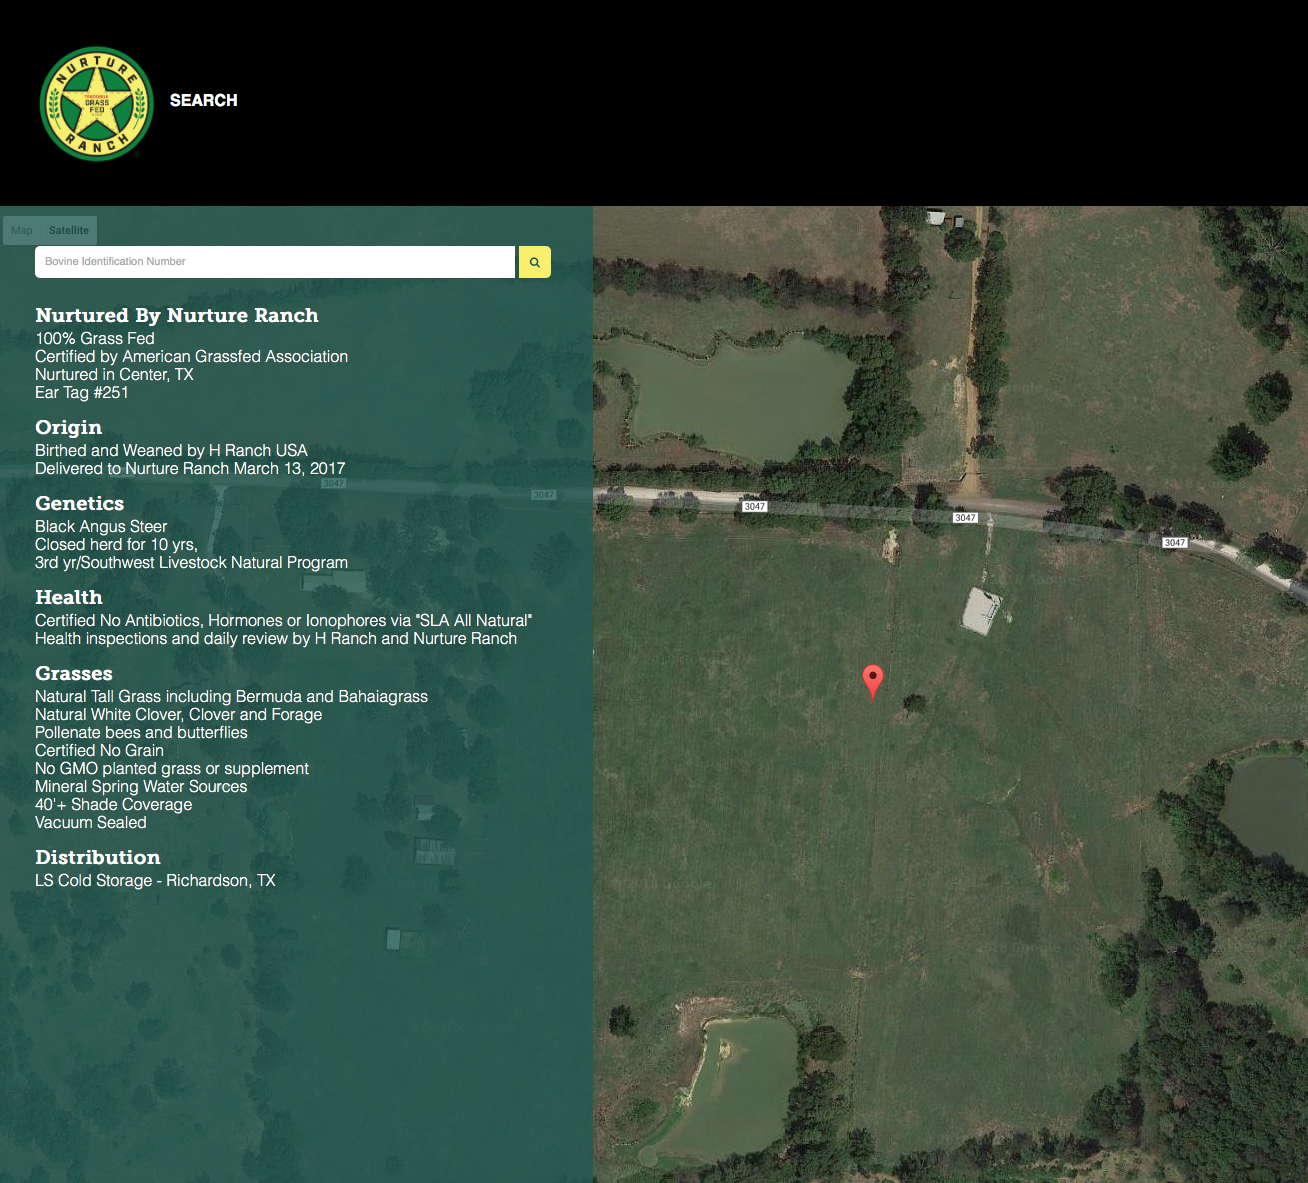Click 'Certified by American Grassfed Association' text

(192, 357)
